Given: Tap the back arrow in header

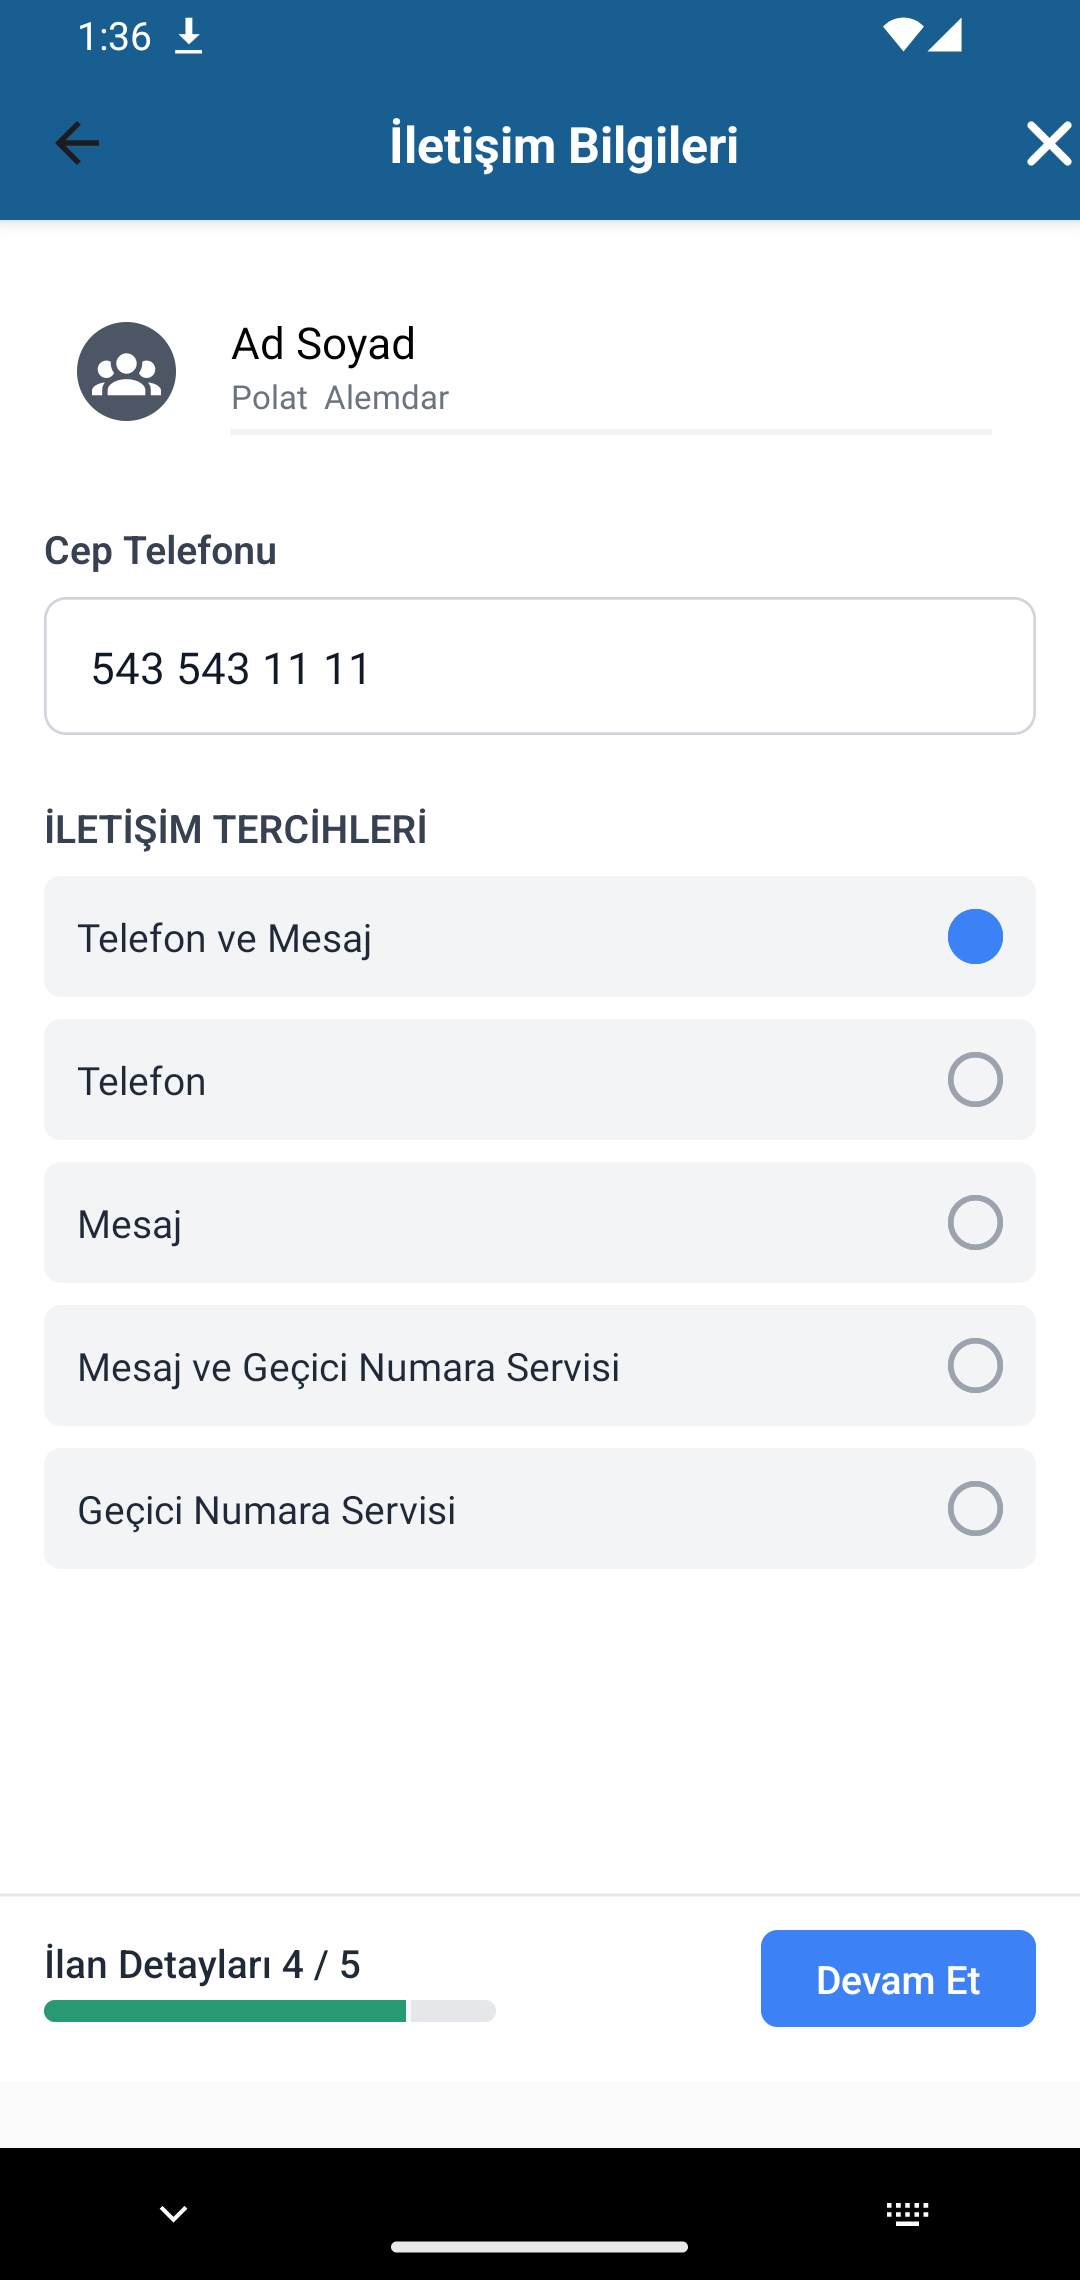Looking at the screenshot, I should (76, 144).
